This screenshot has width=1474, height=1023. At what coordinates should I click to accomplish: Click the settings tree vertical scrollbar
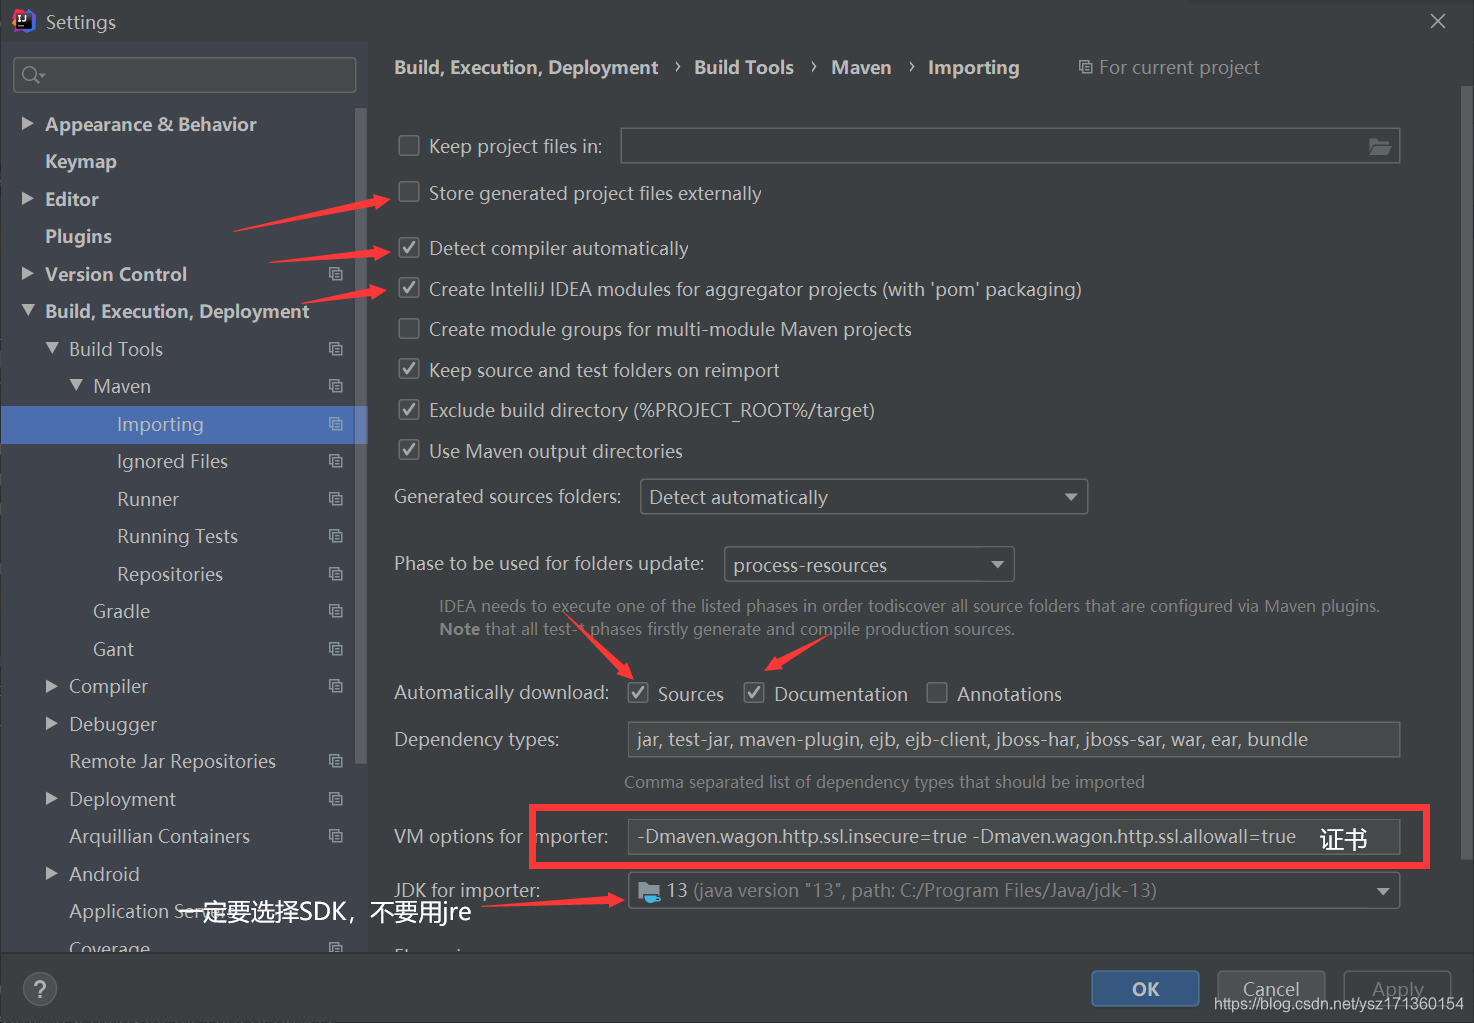tap(361, 436)
